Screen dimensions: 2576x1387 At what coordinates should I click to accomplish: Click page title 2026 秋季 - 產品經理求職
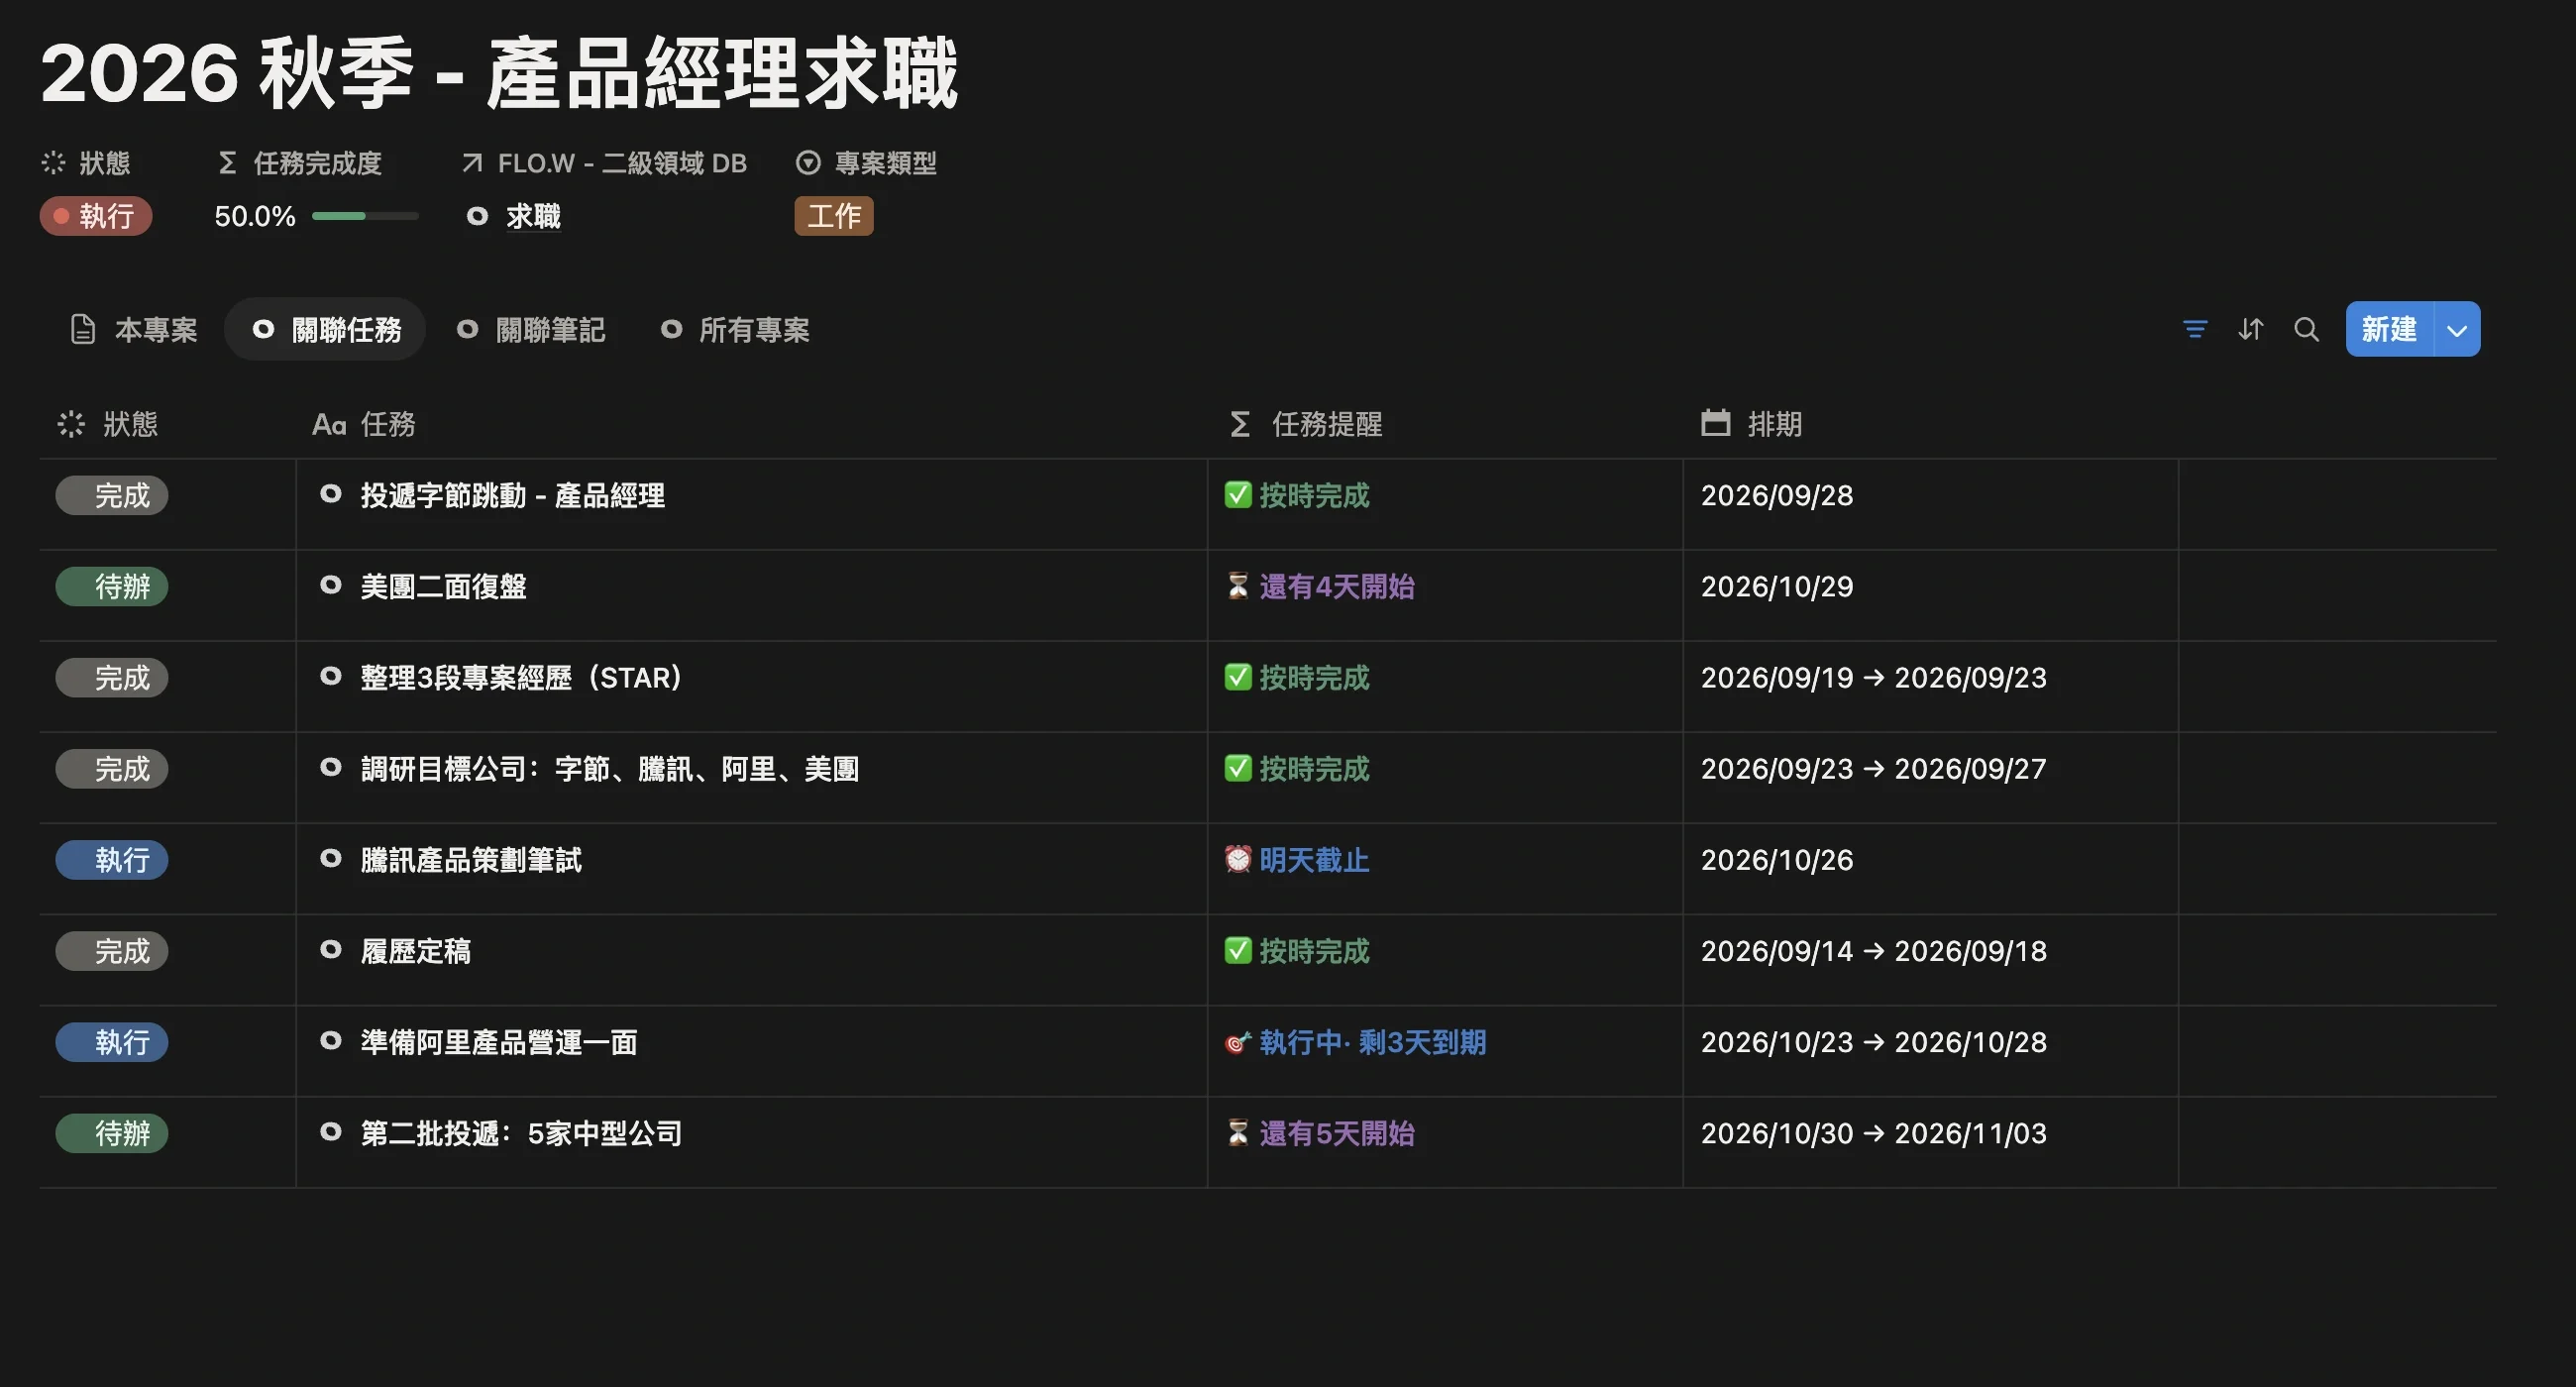tap(499, 73)
